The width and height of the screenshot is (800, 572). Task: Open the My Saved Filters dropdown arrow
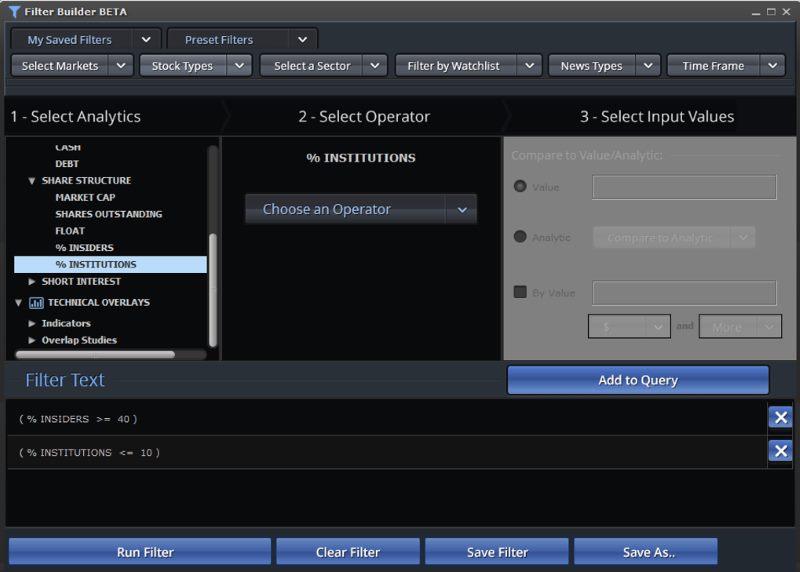click(x=146, y=40)
